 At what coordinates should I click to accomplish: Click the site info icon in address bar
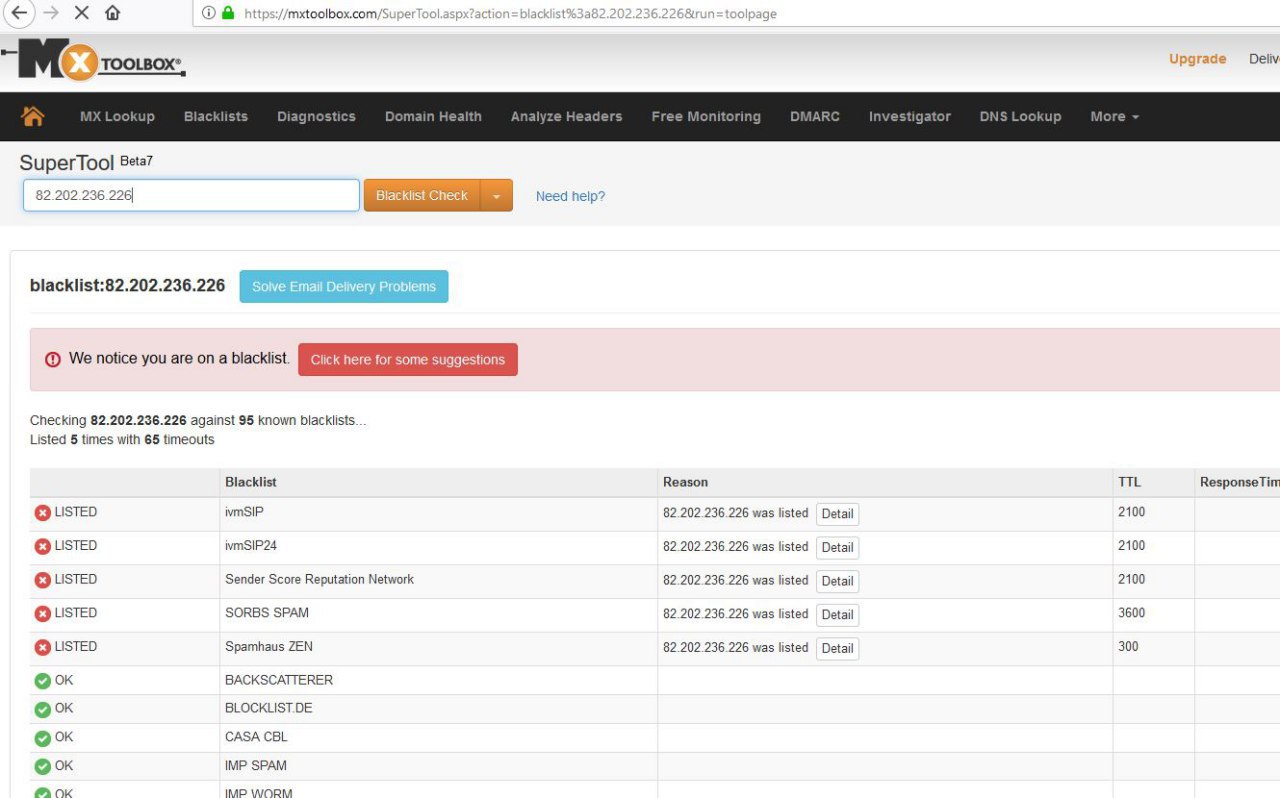[x=208, y=14]
